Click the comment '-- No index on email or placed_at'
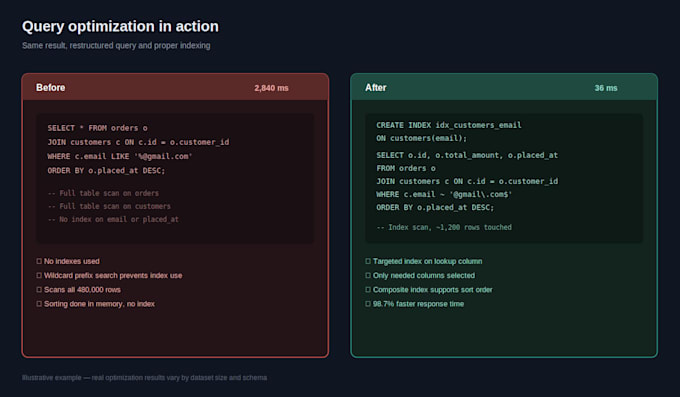This screenshot has width=680, height=397. [113, 219]
